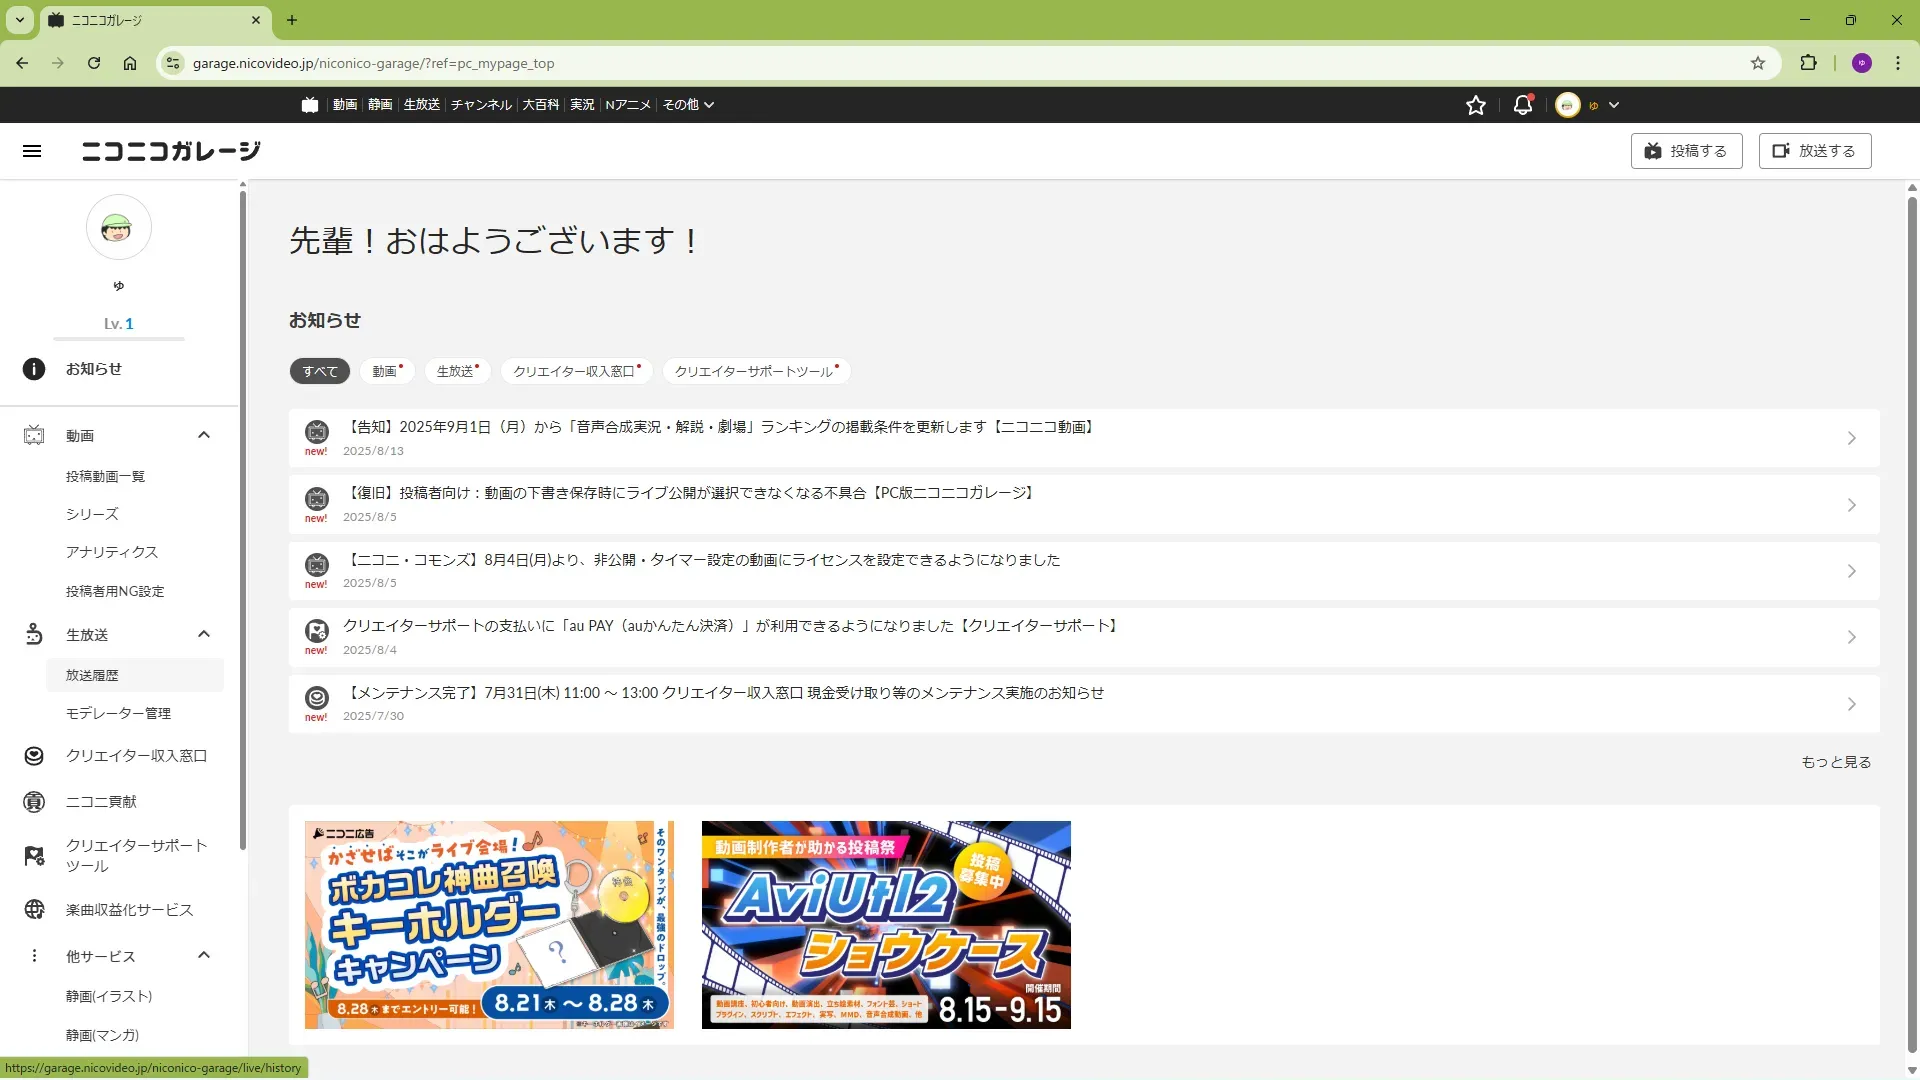
Task: Open ニコニ貢献 from sidebar
Action: (x=101, y=802)
